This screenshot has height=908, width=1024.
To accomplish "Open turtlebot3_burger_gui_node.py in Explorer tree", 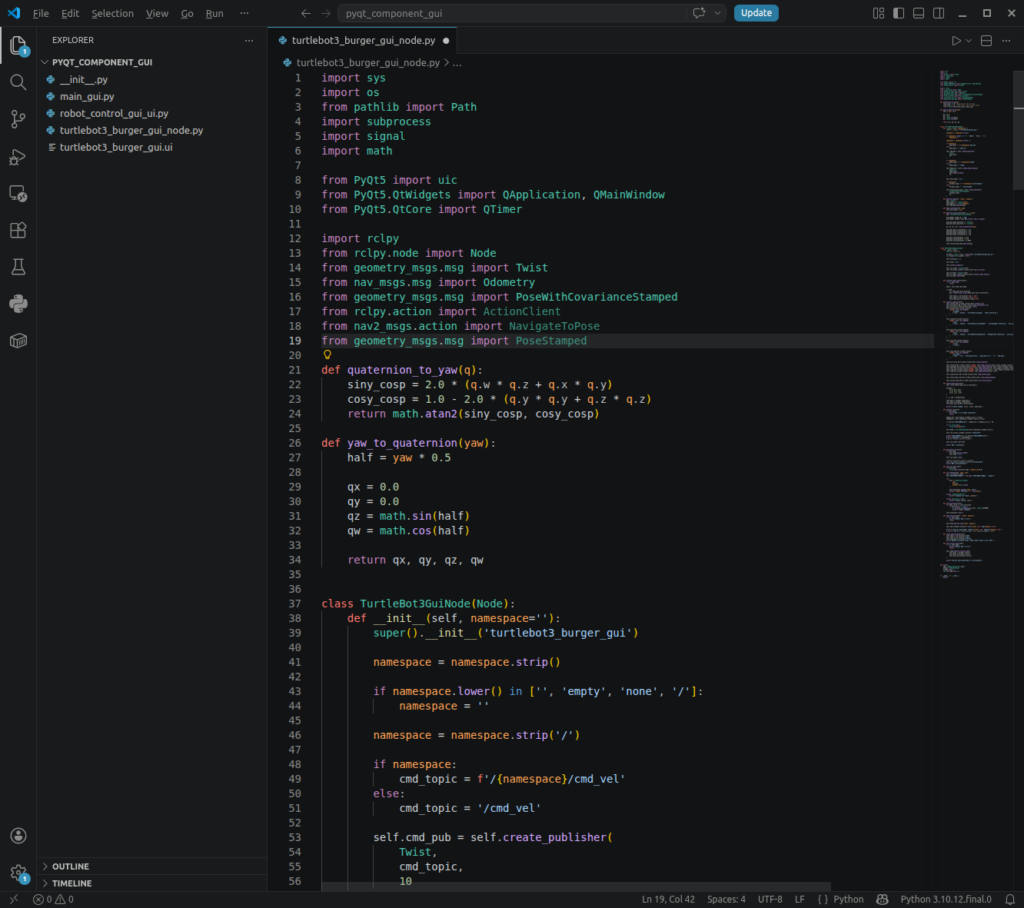I will (152, 131).
